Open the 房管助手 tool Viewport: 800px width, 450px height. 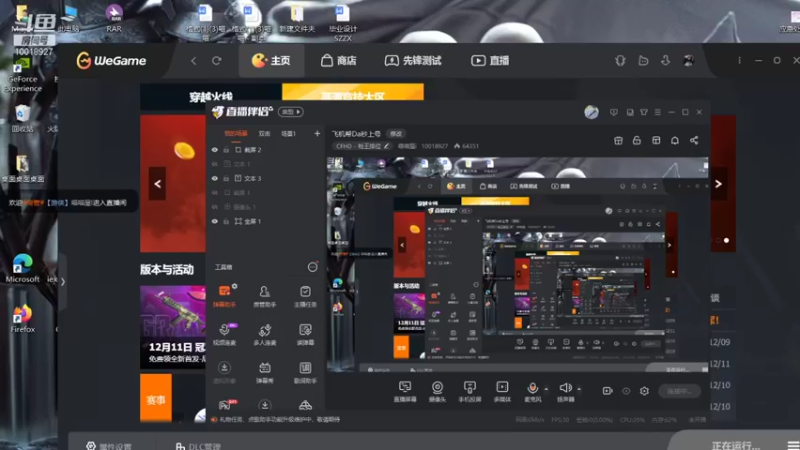[264, 296]
